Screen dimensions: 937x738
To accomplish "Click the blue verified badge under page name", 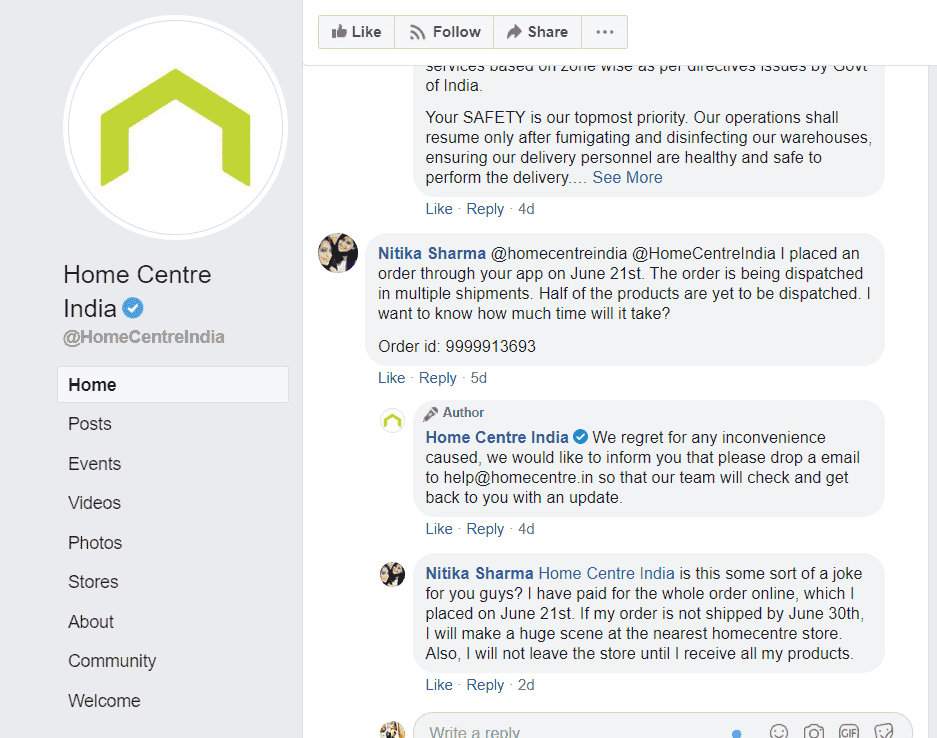I will tap(133, 307).
